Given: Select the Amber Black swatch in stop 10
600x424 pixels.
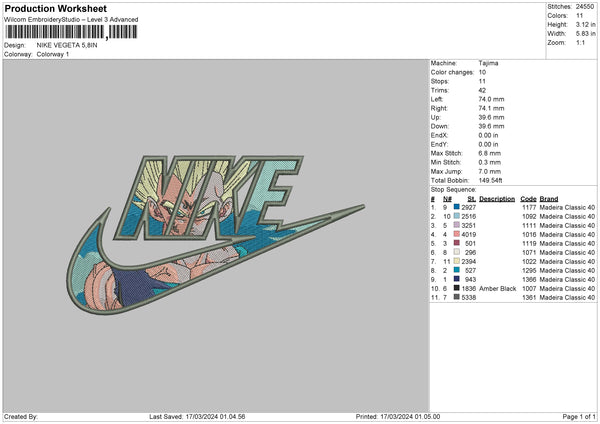Looking at the screenshot, I should point(457,288).
